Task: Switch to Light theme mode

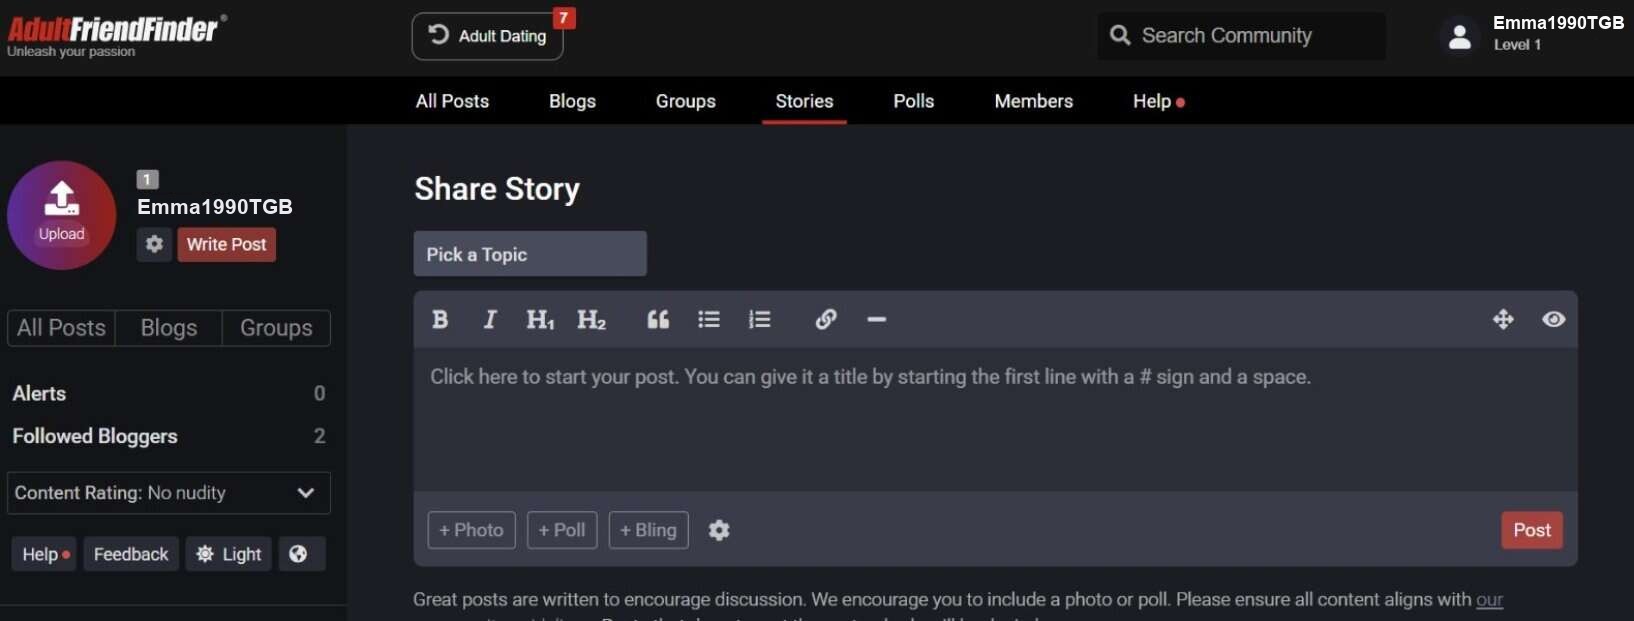Action: [x=229, y=554]
